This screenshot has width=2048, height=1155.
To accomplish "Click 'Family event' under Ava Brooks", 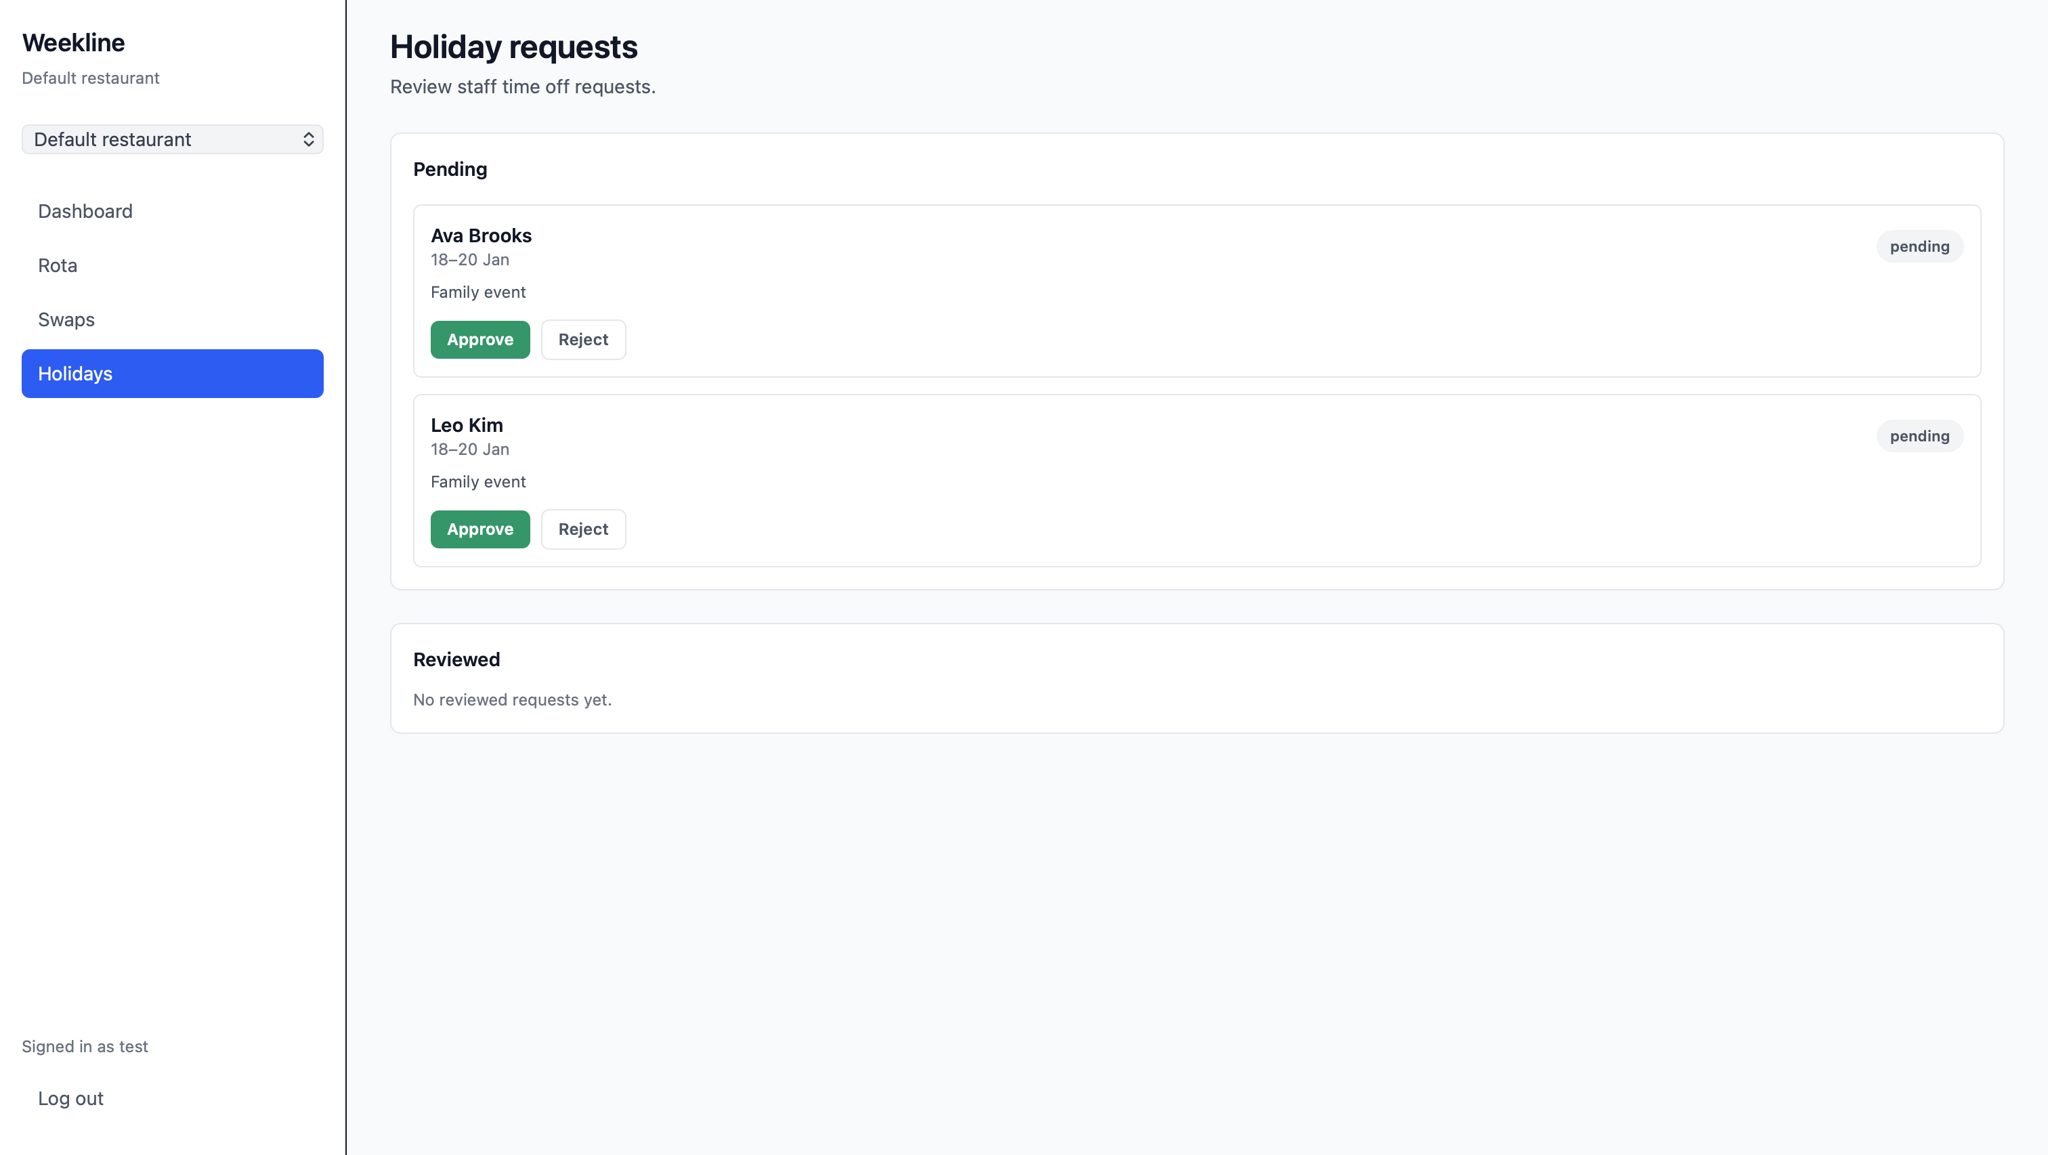I will click(478, 292).
